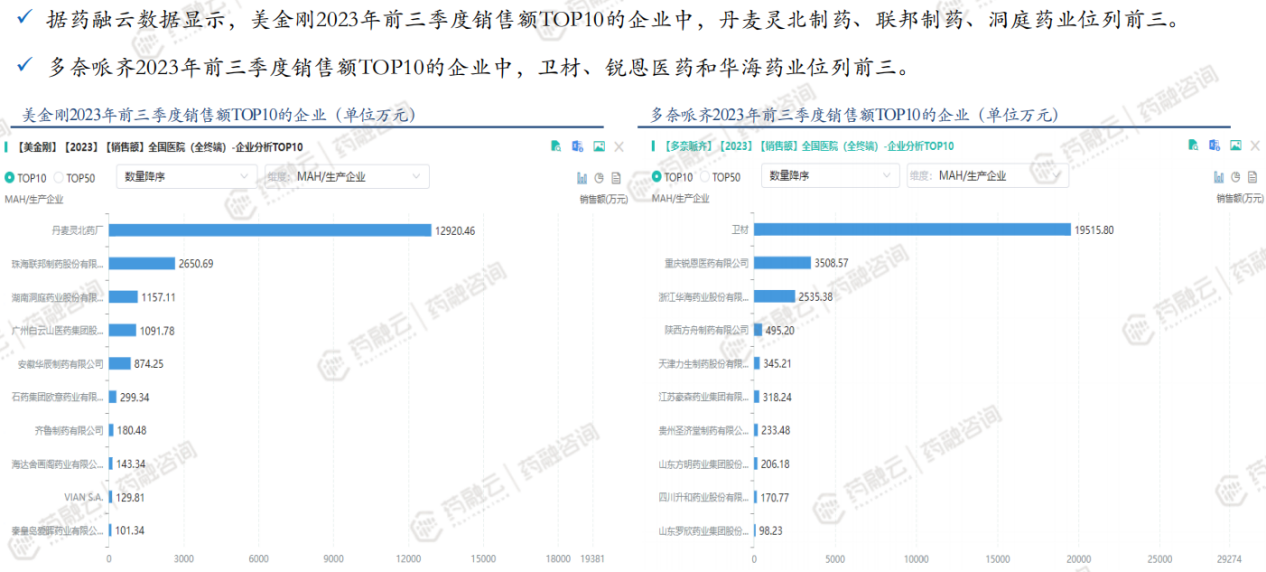
Task: Click 销售额(万元) label in 美金刚 panel
Action: click(x=603, y=198)
